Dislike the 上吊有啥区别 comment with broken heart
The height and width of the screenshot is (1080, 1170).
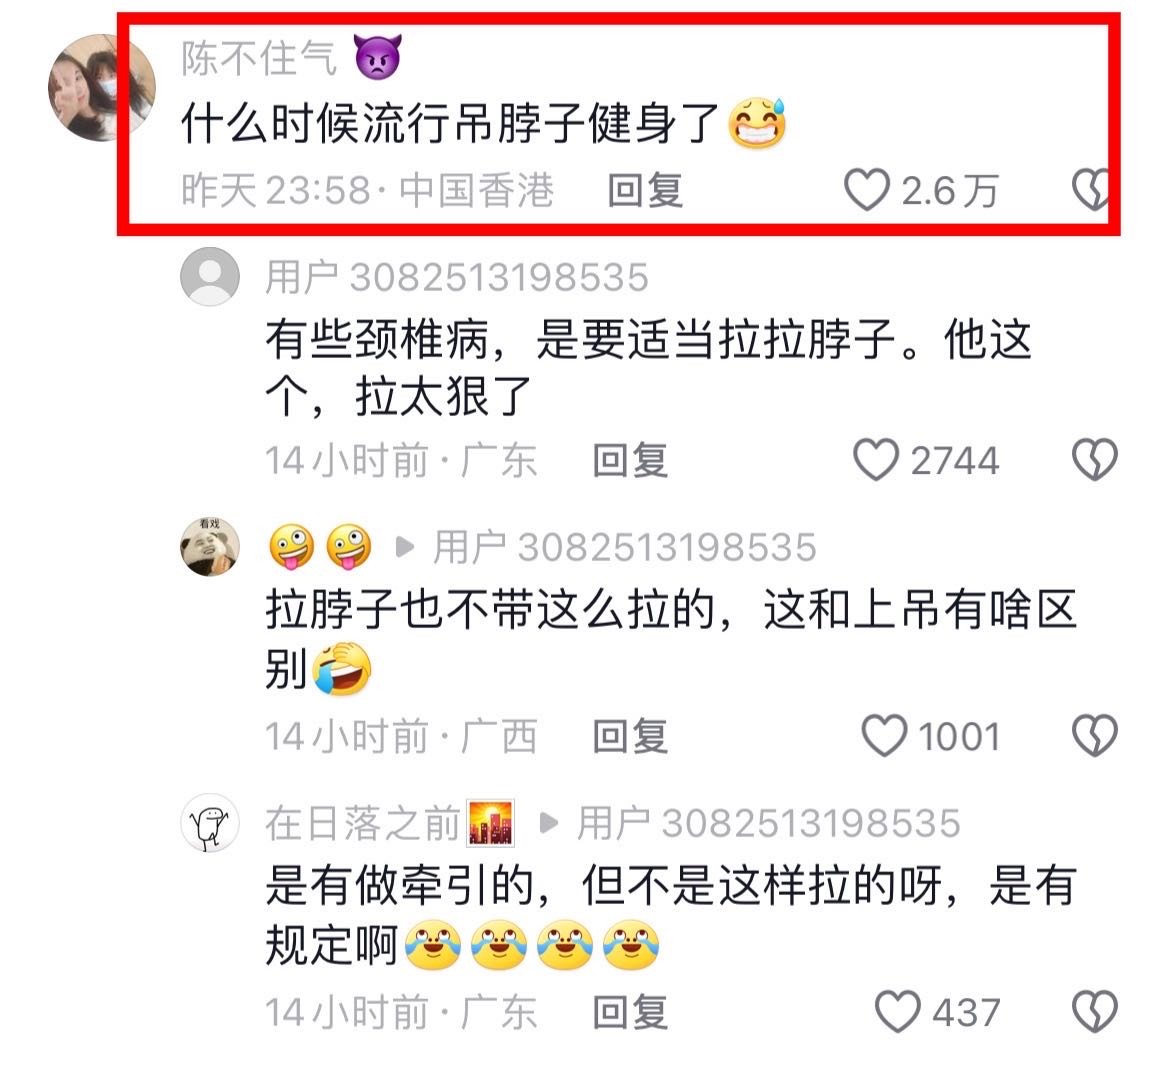(x=1094, y=736)
